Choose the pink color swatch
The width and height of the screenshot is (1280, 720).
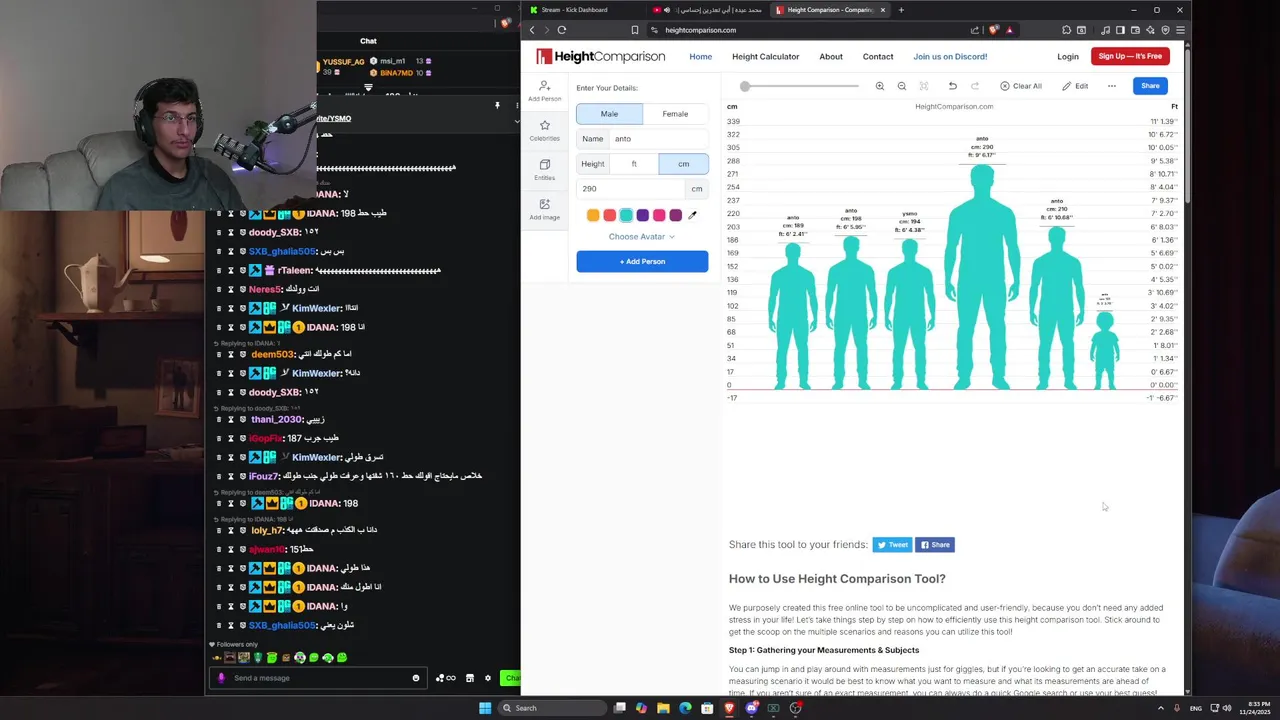tap(659, 215)
